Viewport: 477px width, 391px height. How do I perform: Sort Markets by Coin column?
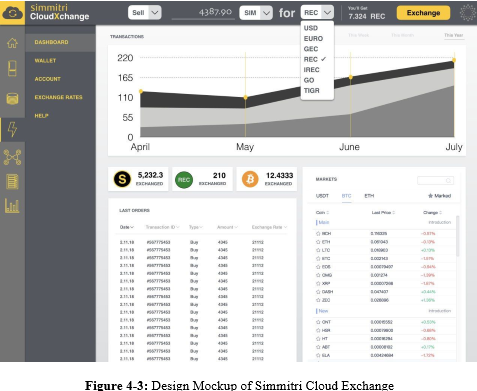(322, 212)
